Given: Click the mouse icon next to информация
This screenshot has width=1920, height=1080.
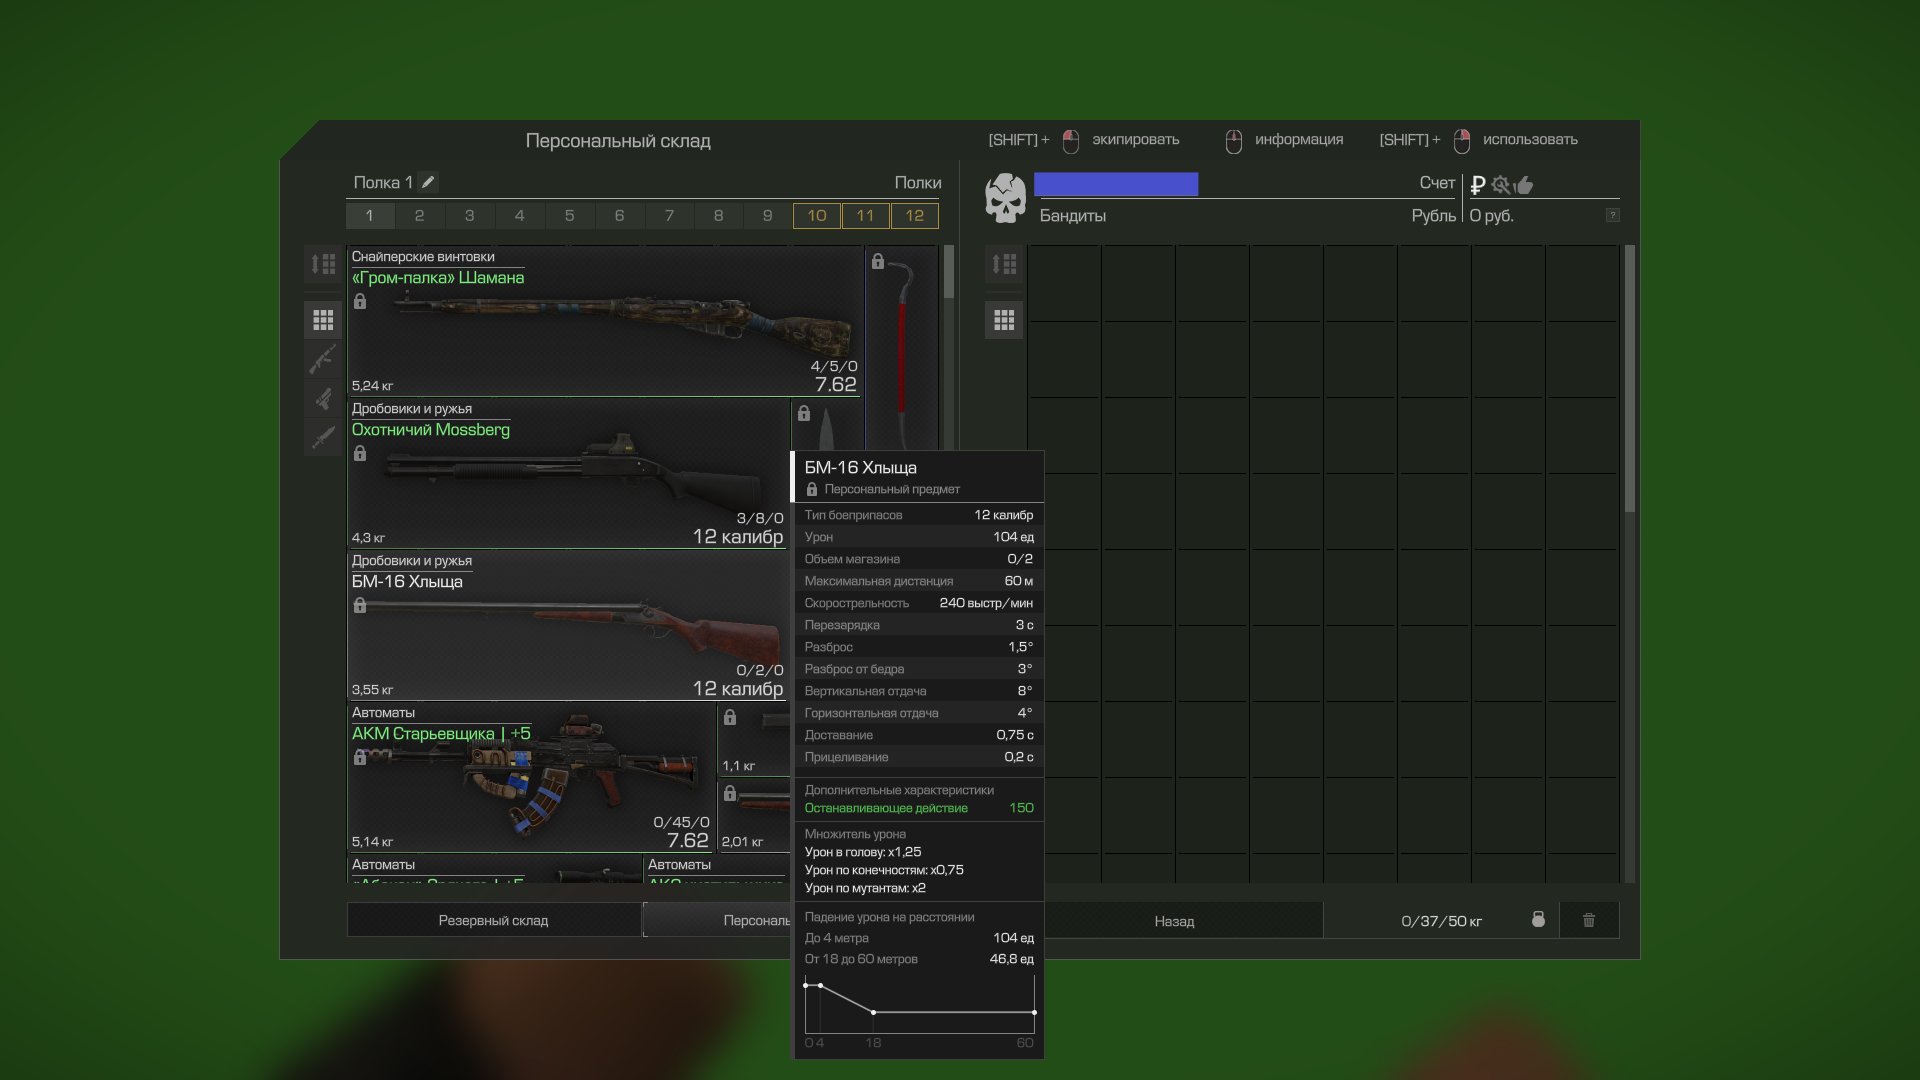Looking at the screenshot, I should point(1234,141).
